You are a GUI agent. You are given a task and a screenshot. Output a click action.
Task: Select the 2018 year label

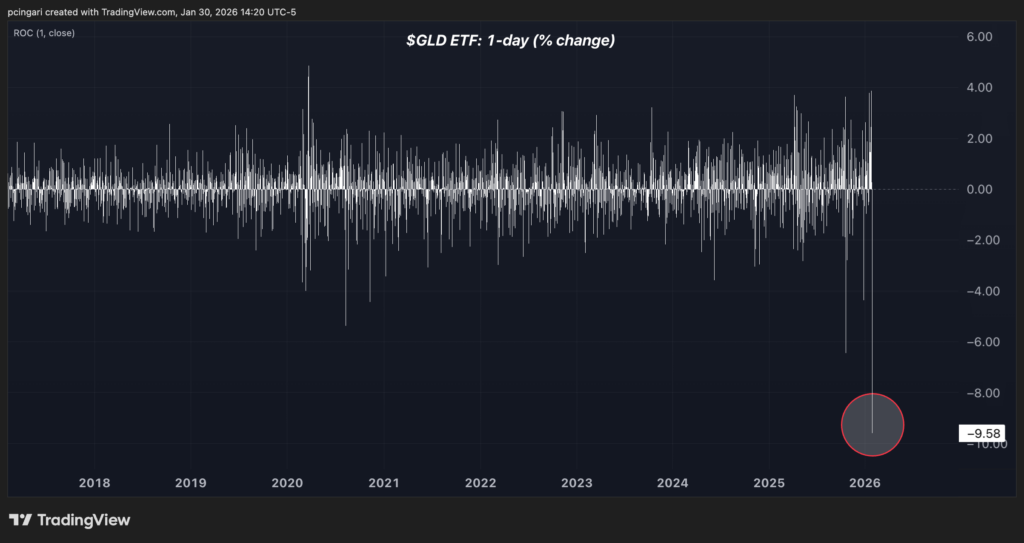coord(94,483)
